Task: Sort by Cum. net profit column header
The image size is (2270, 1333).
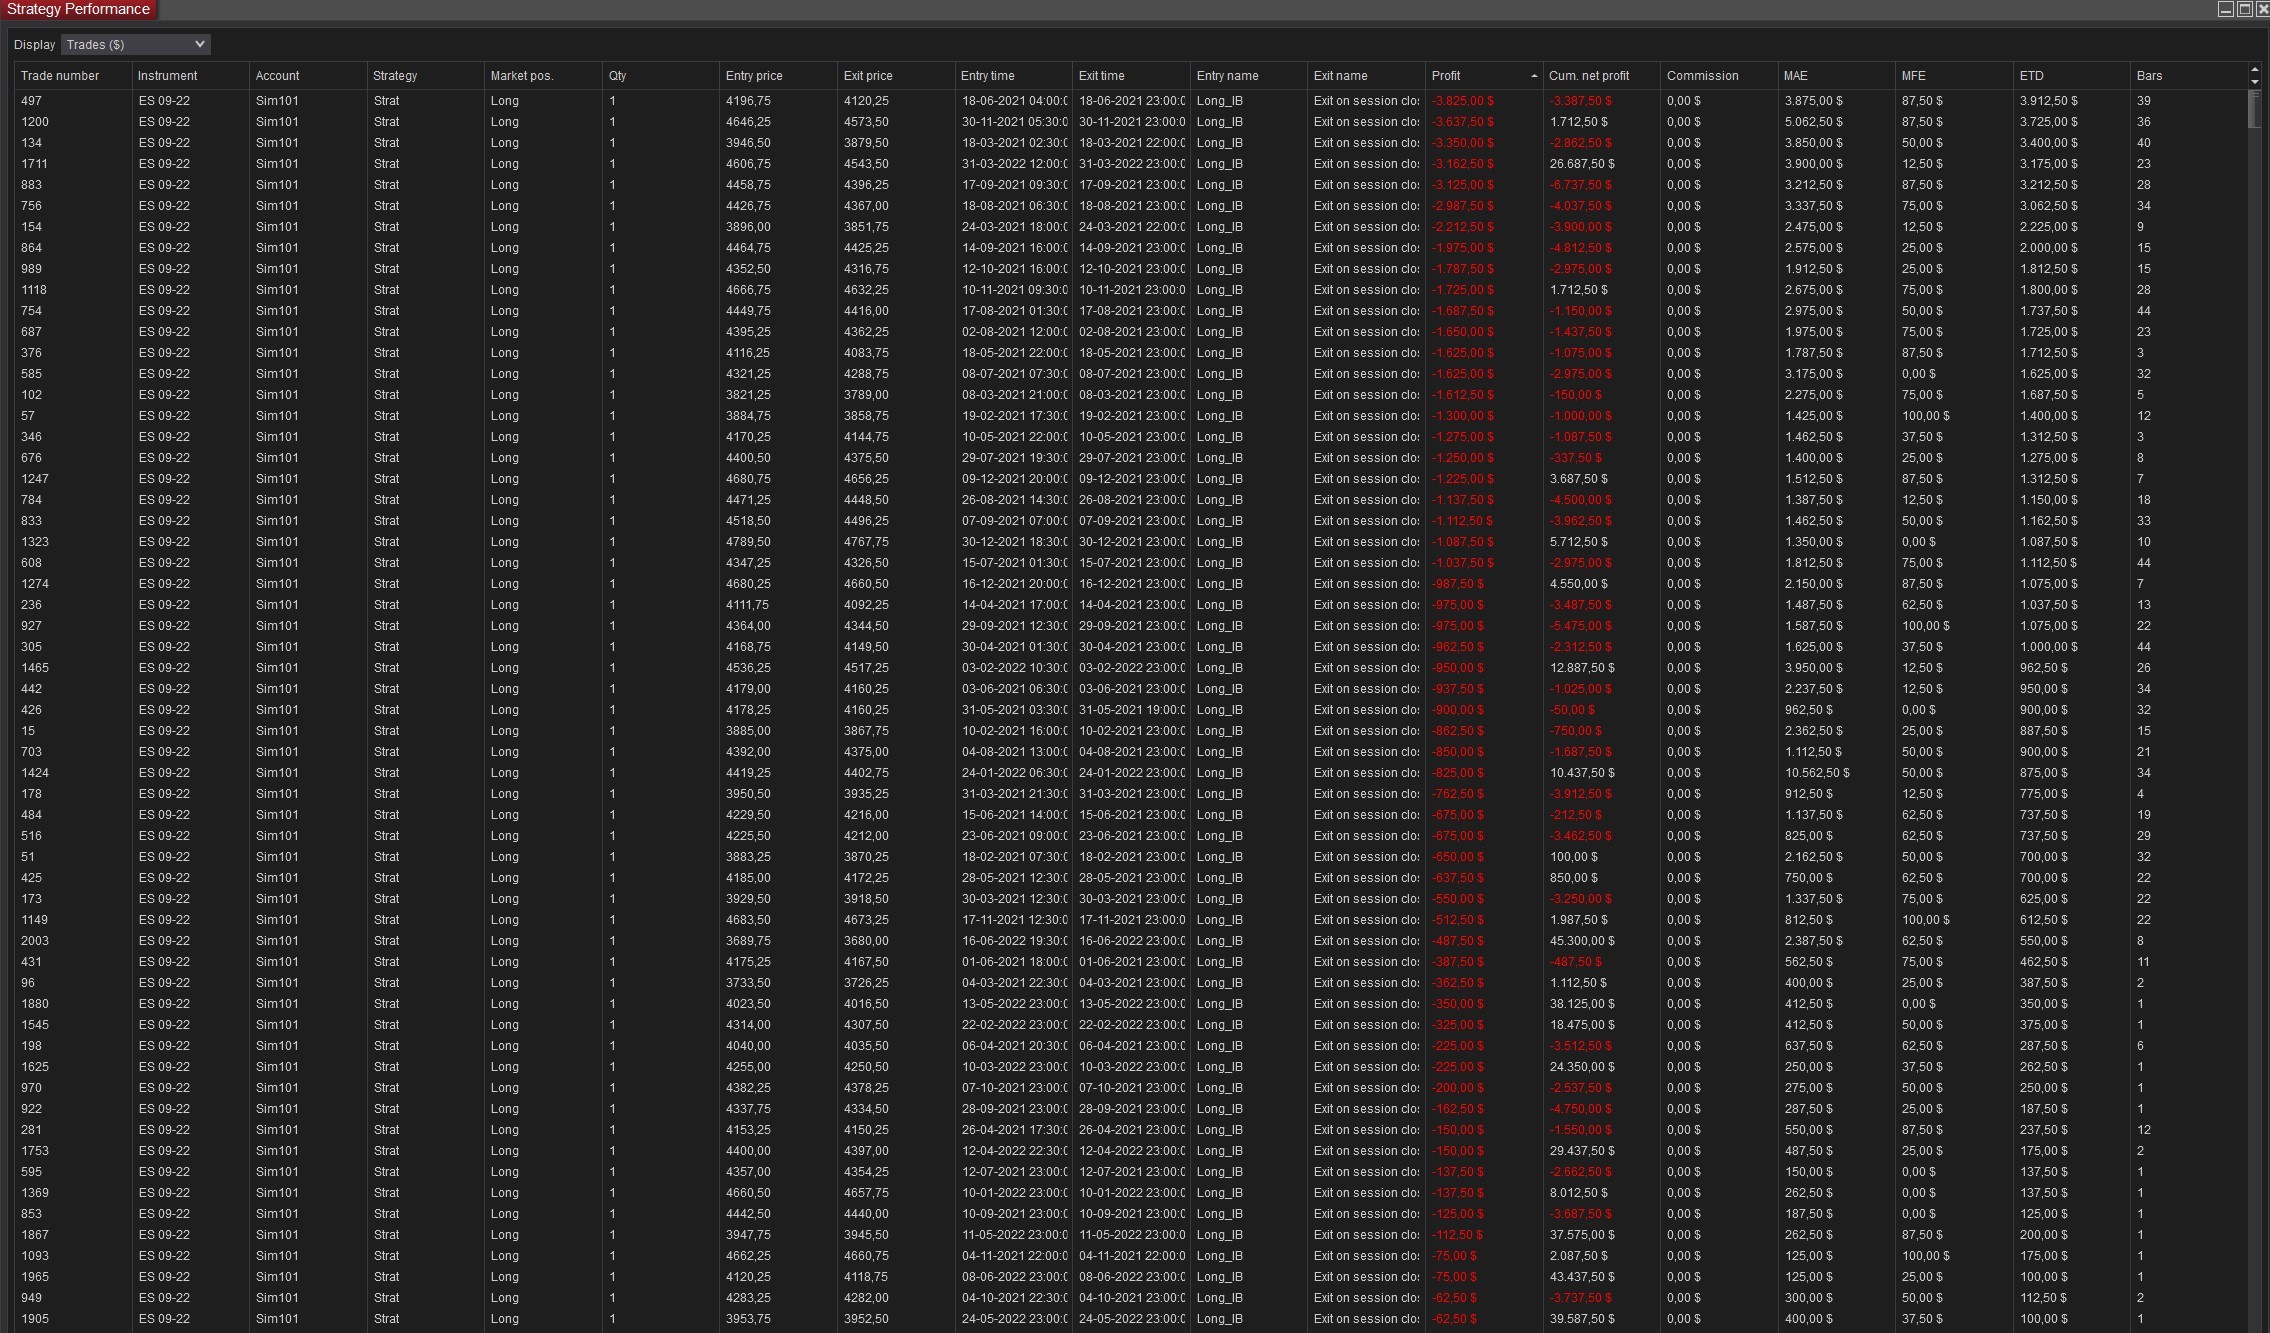Action: click(1589, 76)
